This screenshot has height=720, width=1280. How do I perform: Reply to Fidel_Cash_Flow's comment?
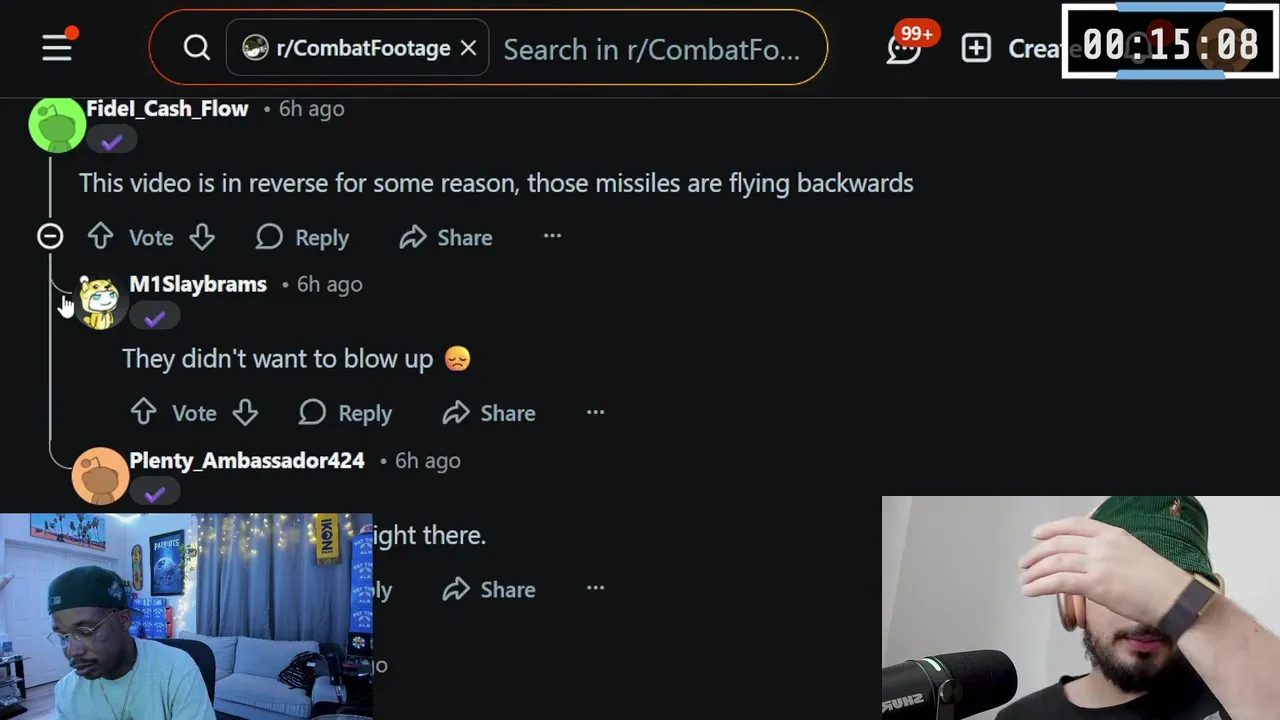(x=302, y=237)
